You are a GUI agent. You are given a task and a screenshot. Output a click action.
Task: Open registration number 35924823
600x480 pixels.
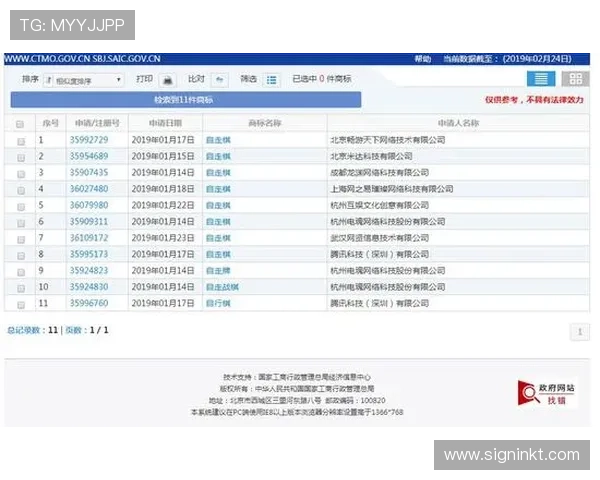tap(89, 271)
